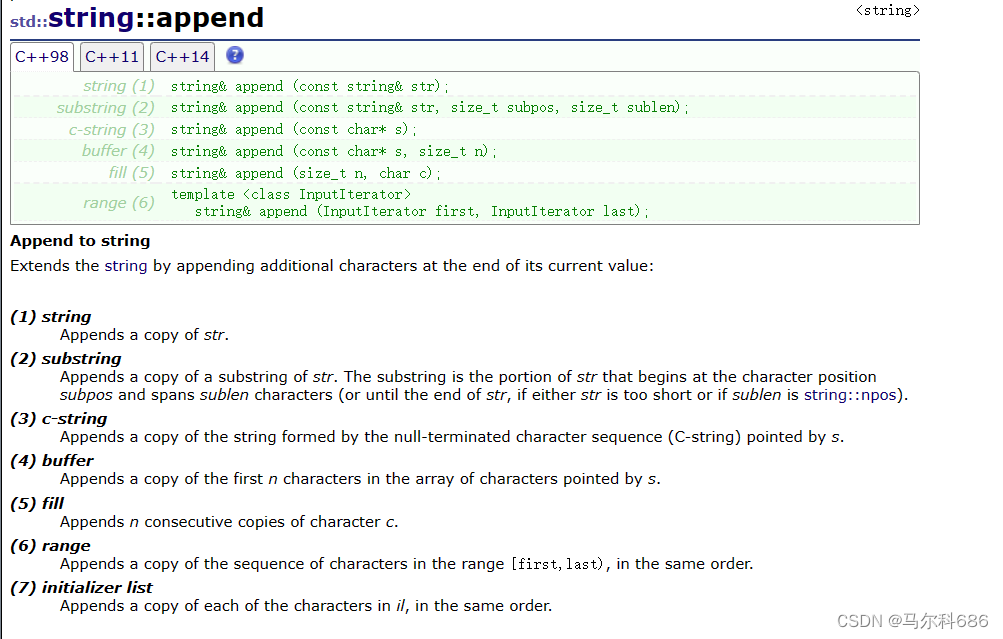Follow the 'string' link in the description sentence

125,266
